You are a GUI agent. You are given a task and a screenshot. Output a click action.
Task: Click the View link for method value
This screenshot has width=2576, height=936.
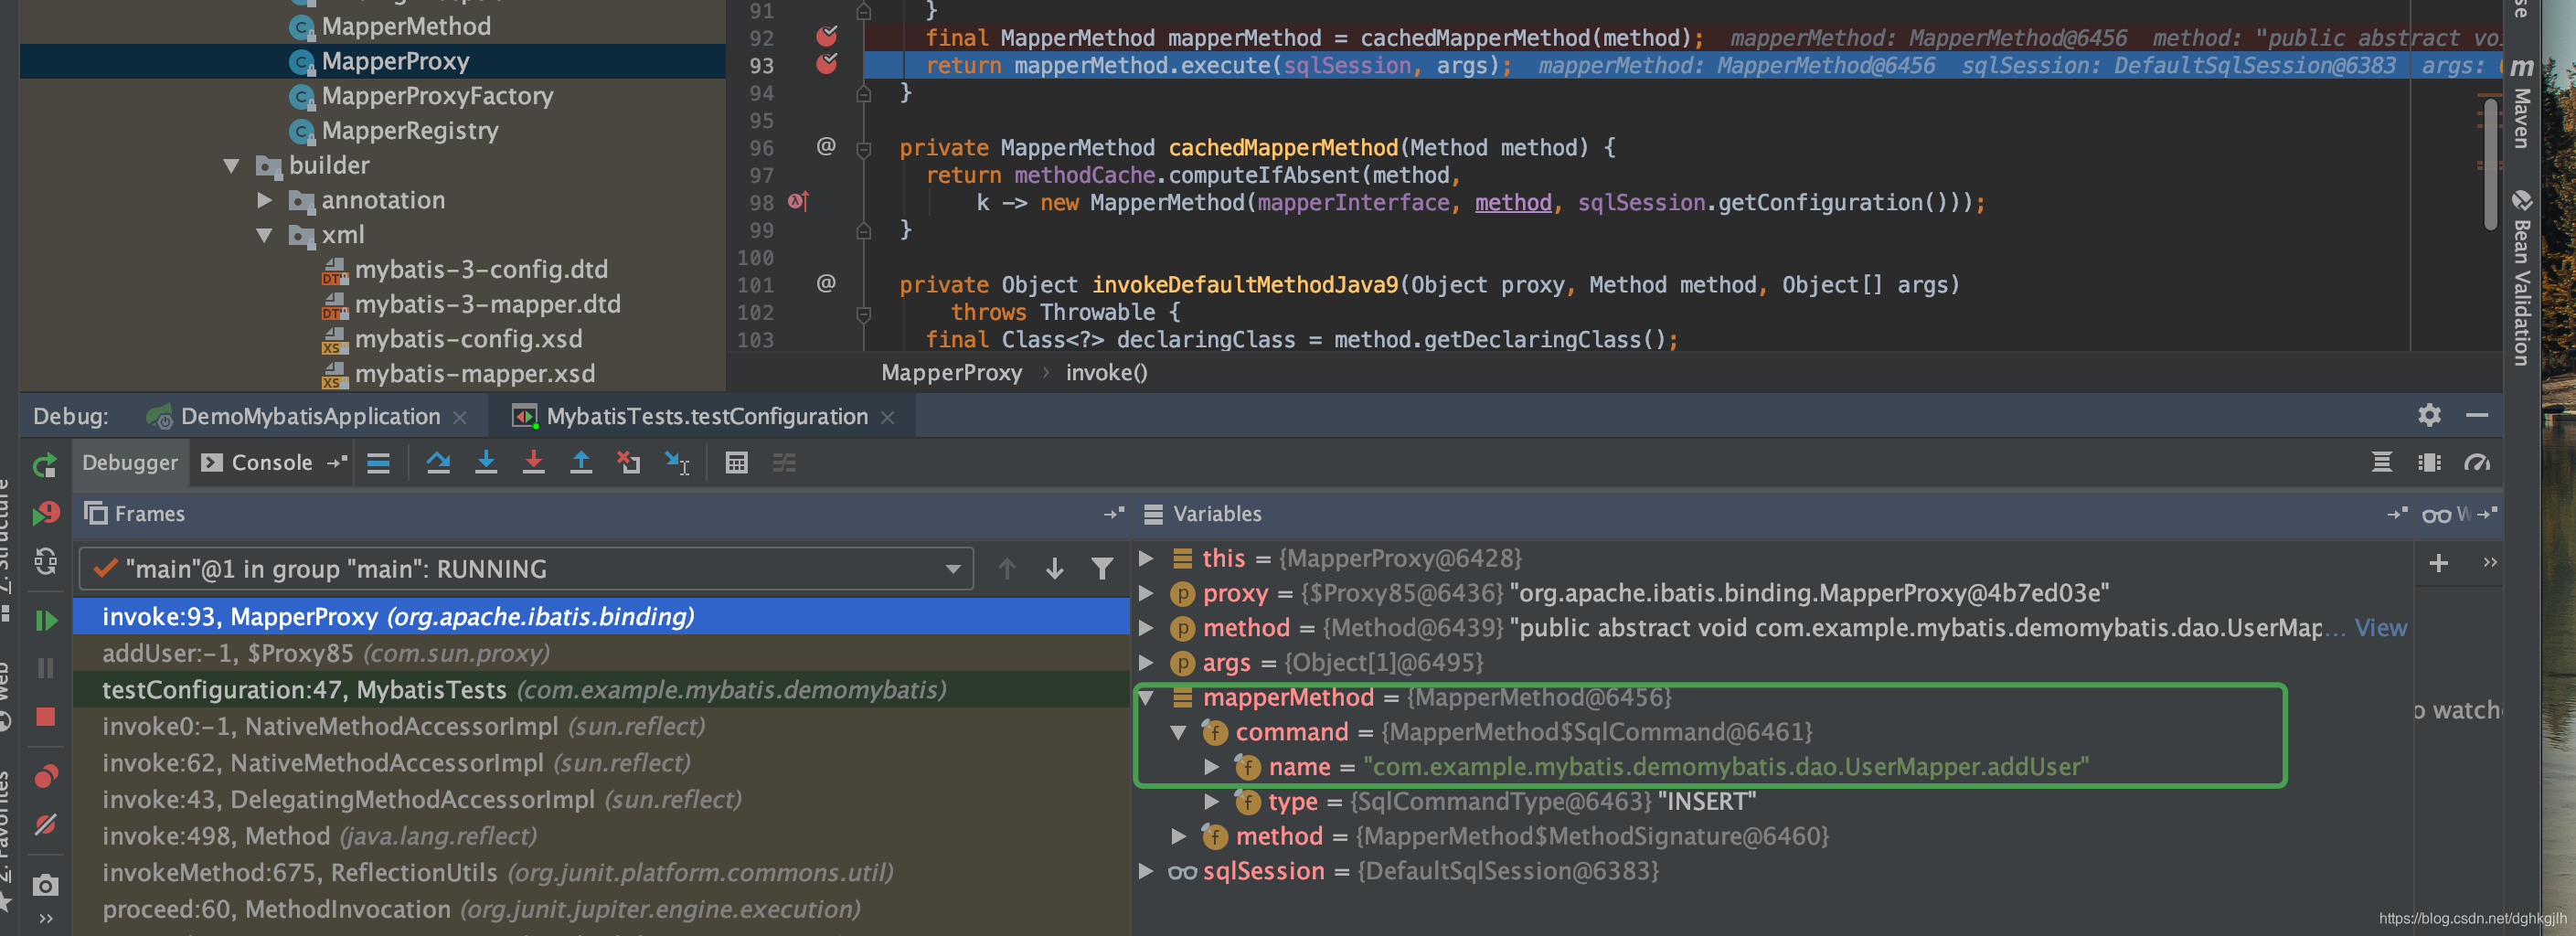2380,628
